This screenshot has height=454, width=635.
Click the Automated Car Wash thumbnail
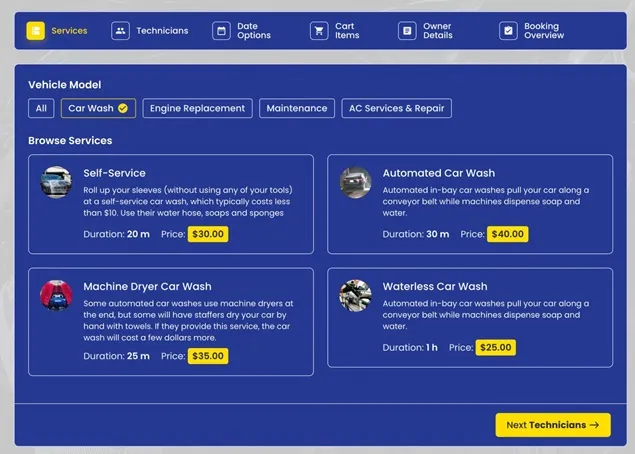tap(355, 182)
